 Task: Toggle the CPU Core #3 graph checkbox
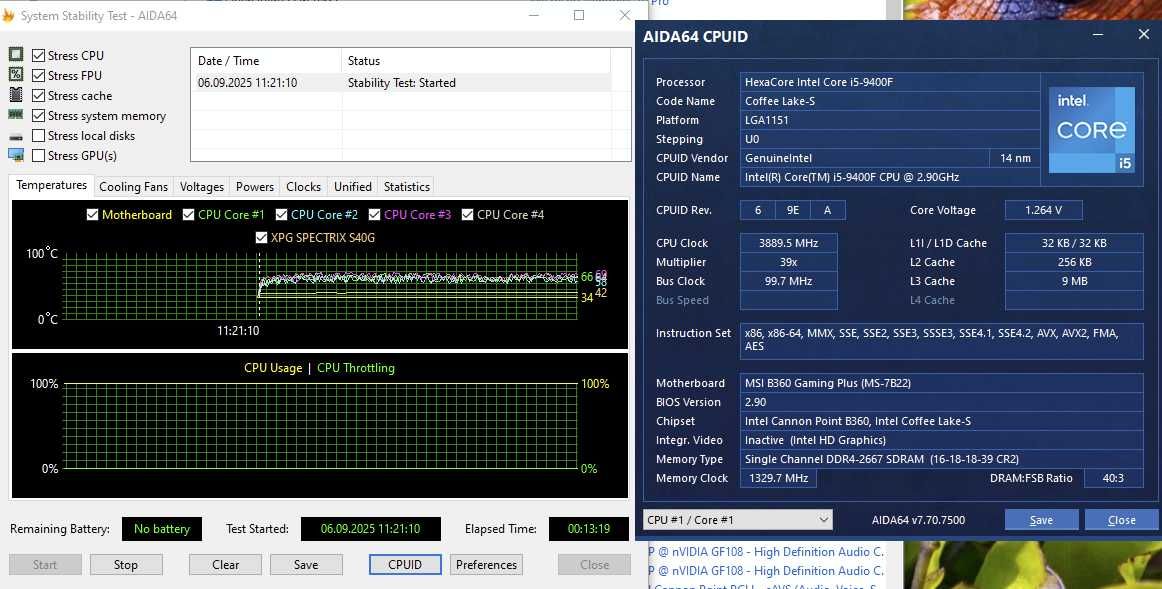pyautogui.click(x=375, y=214)
